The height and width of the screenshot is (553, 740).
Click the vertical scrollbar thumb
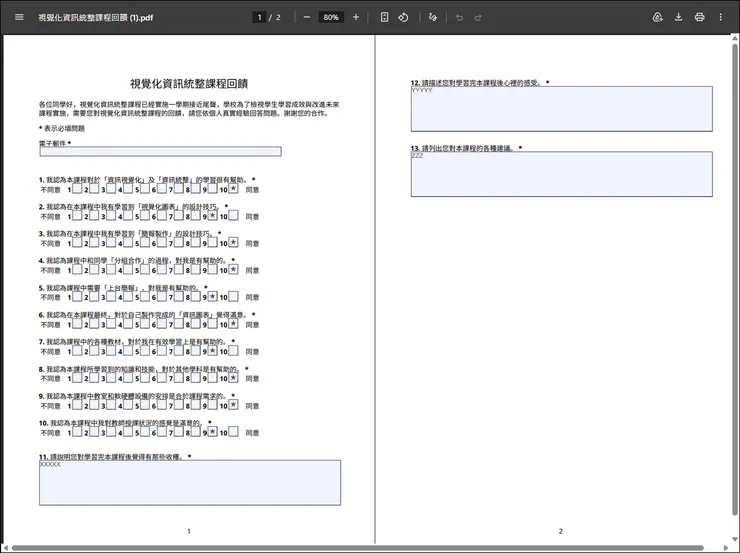click(735, 278)
